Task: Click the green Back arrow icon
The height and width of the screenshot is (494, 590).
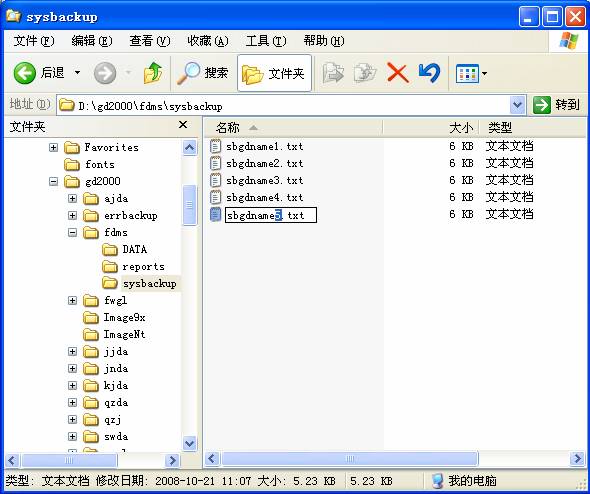Action: click(24, 73)
